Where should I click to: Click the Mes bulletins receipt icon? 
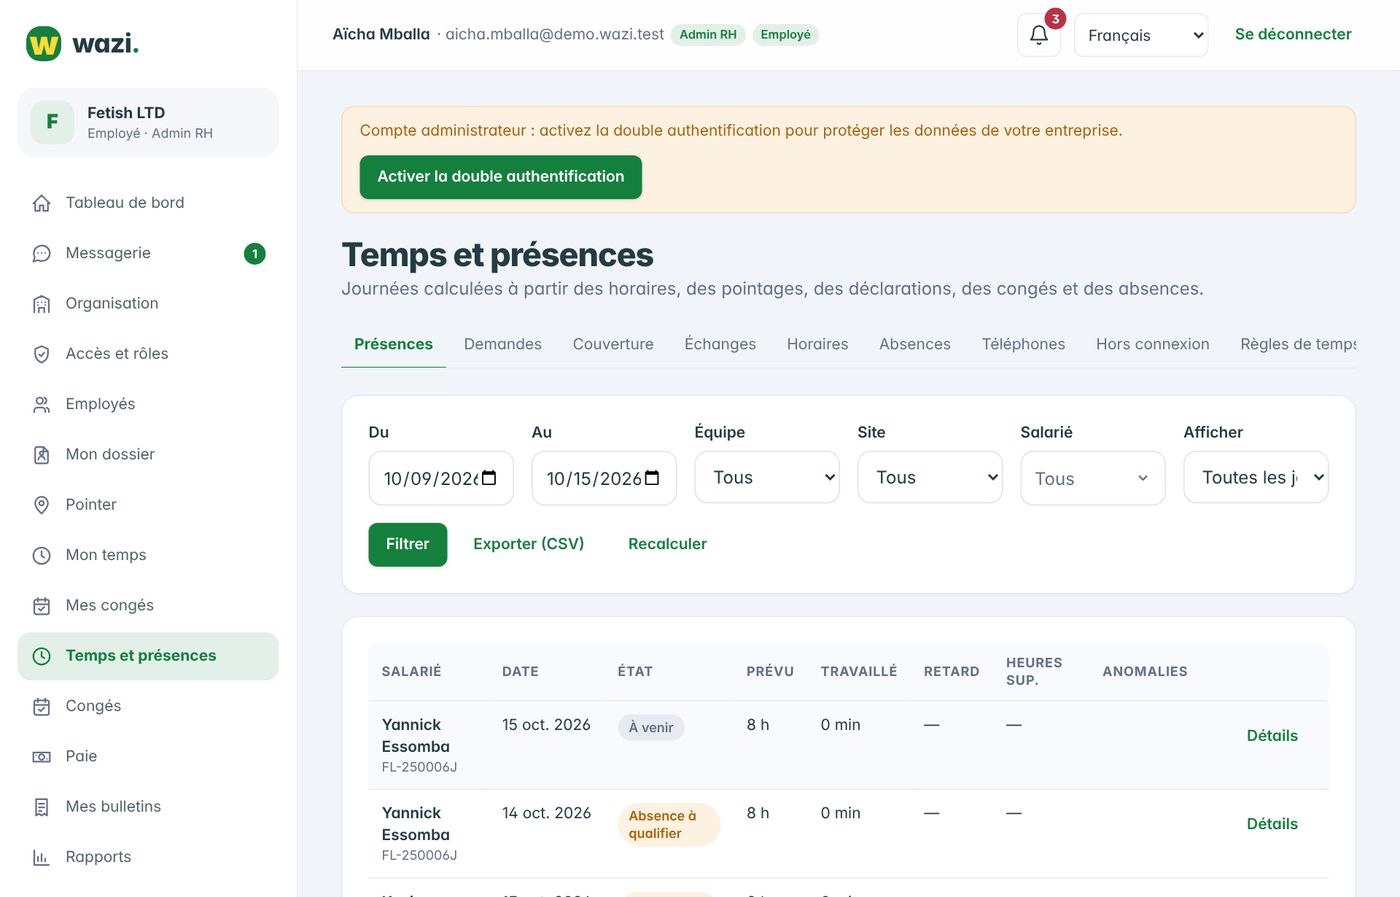coord(41,807)
